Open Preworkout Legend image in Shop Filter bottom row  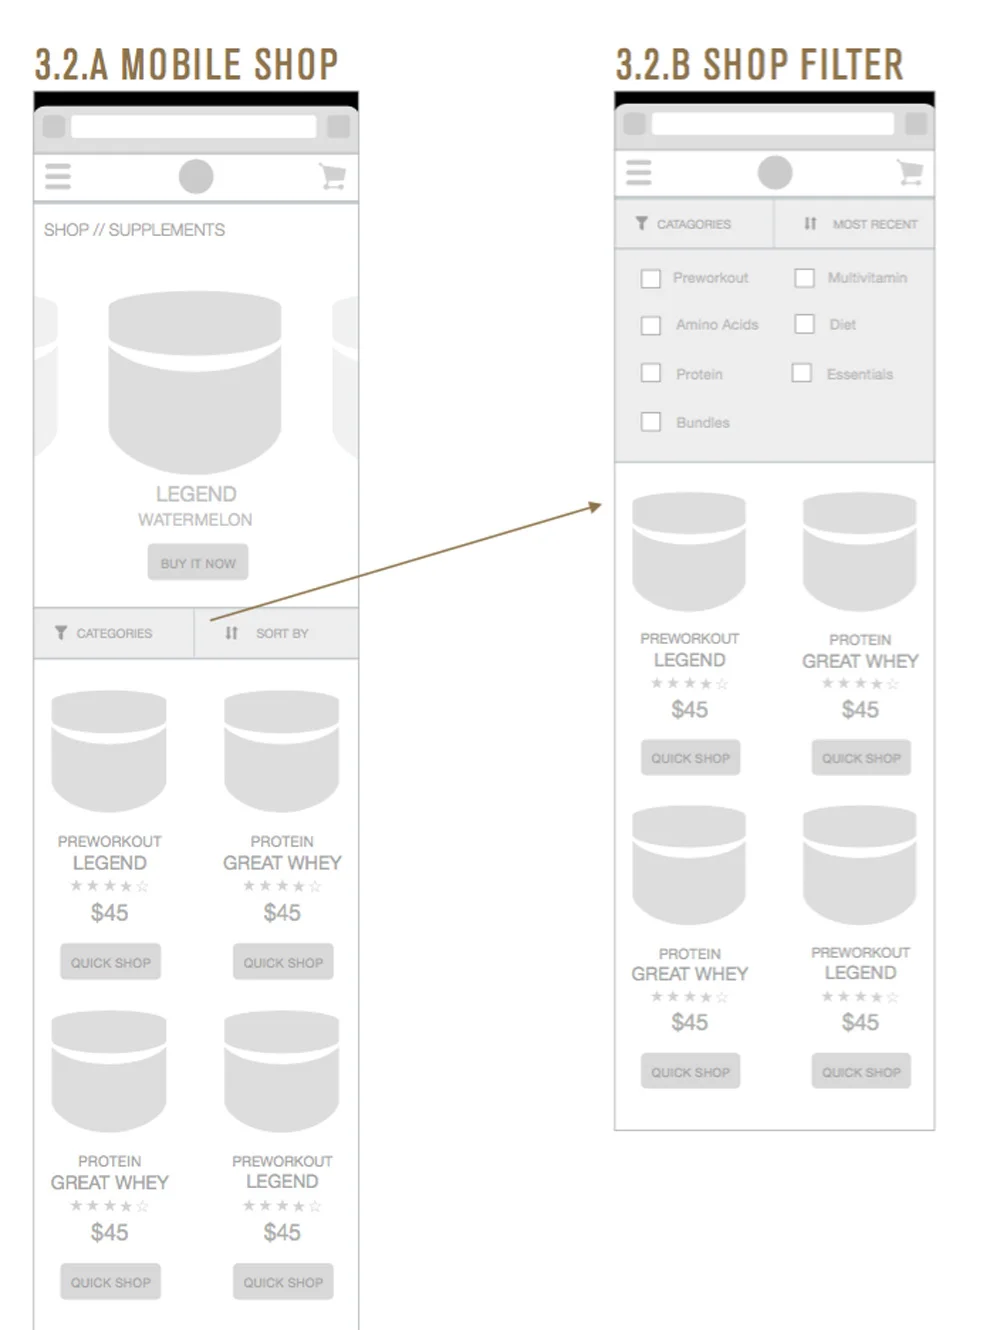(860, 866)
